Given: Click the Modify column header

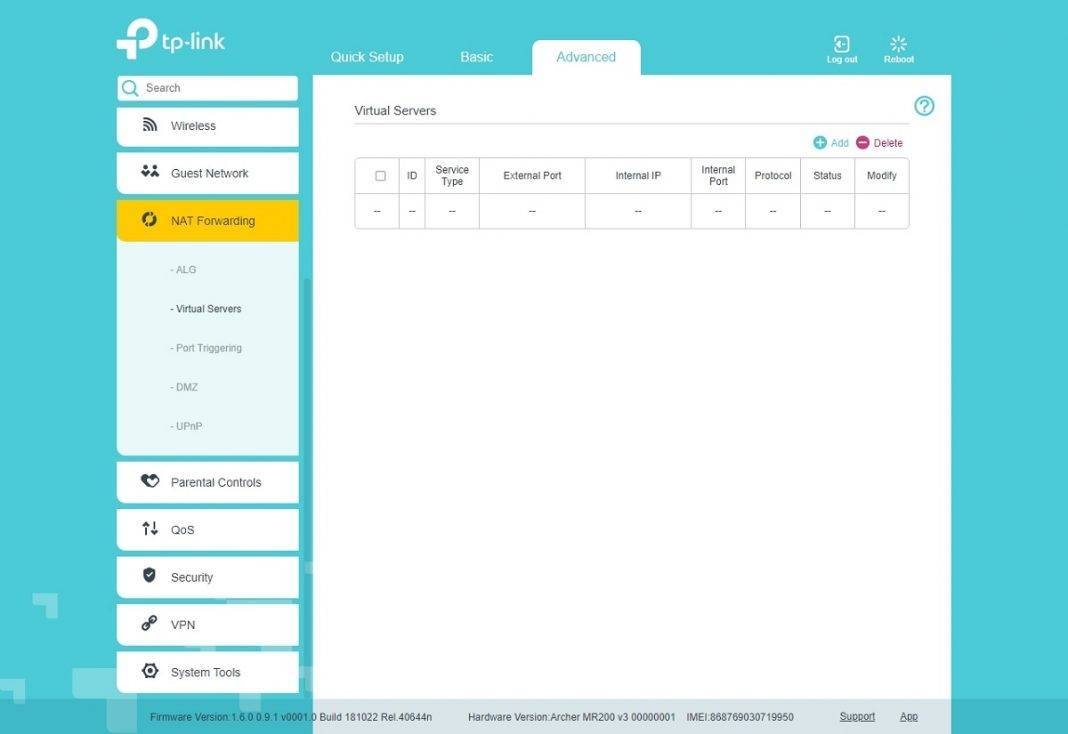Looking at the screenshot, I should coord(881,176).
